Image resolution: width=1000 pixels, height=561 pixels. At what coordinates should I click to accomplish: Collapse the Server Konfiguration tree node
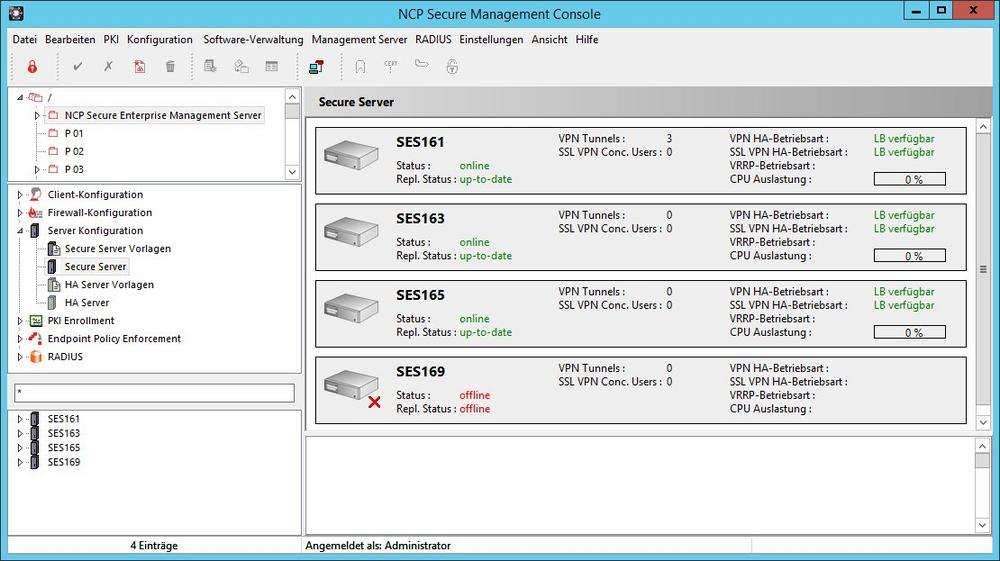tap(20, 231)
